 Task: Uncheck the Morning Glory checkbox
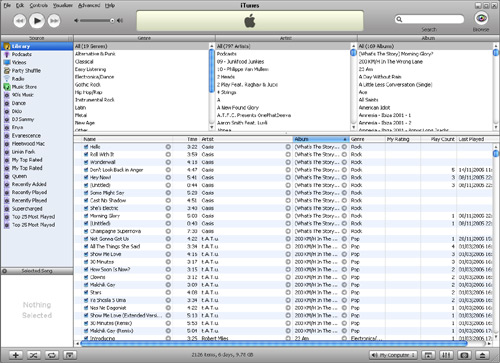[x=86, y=216]
